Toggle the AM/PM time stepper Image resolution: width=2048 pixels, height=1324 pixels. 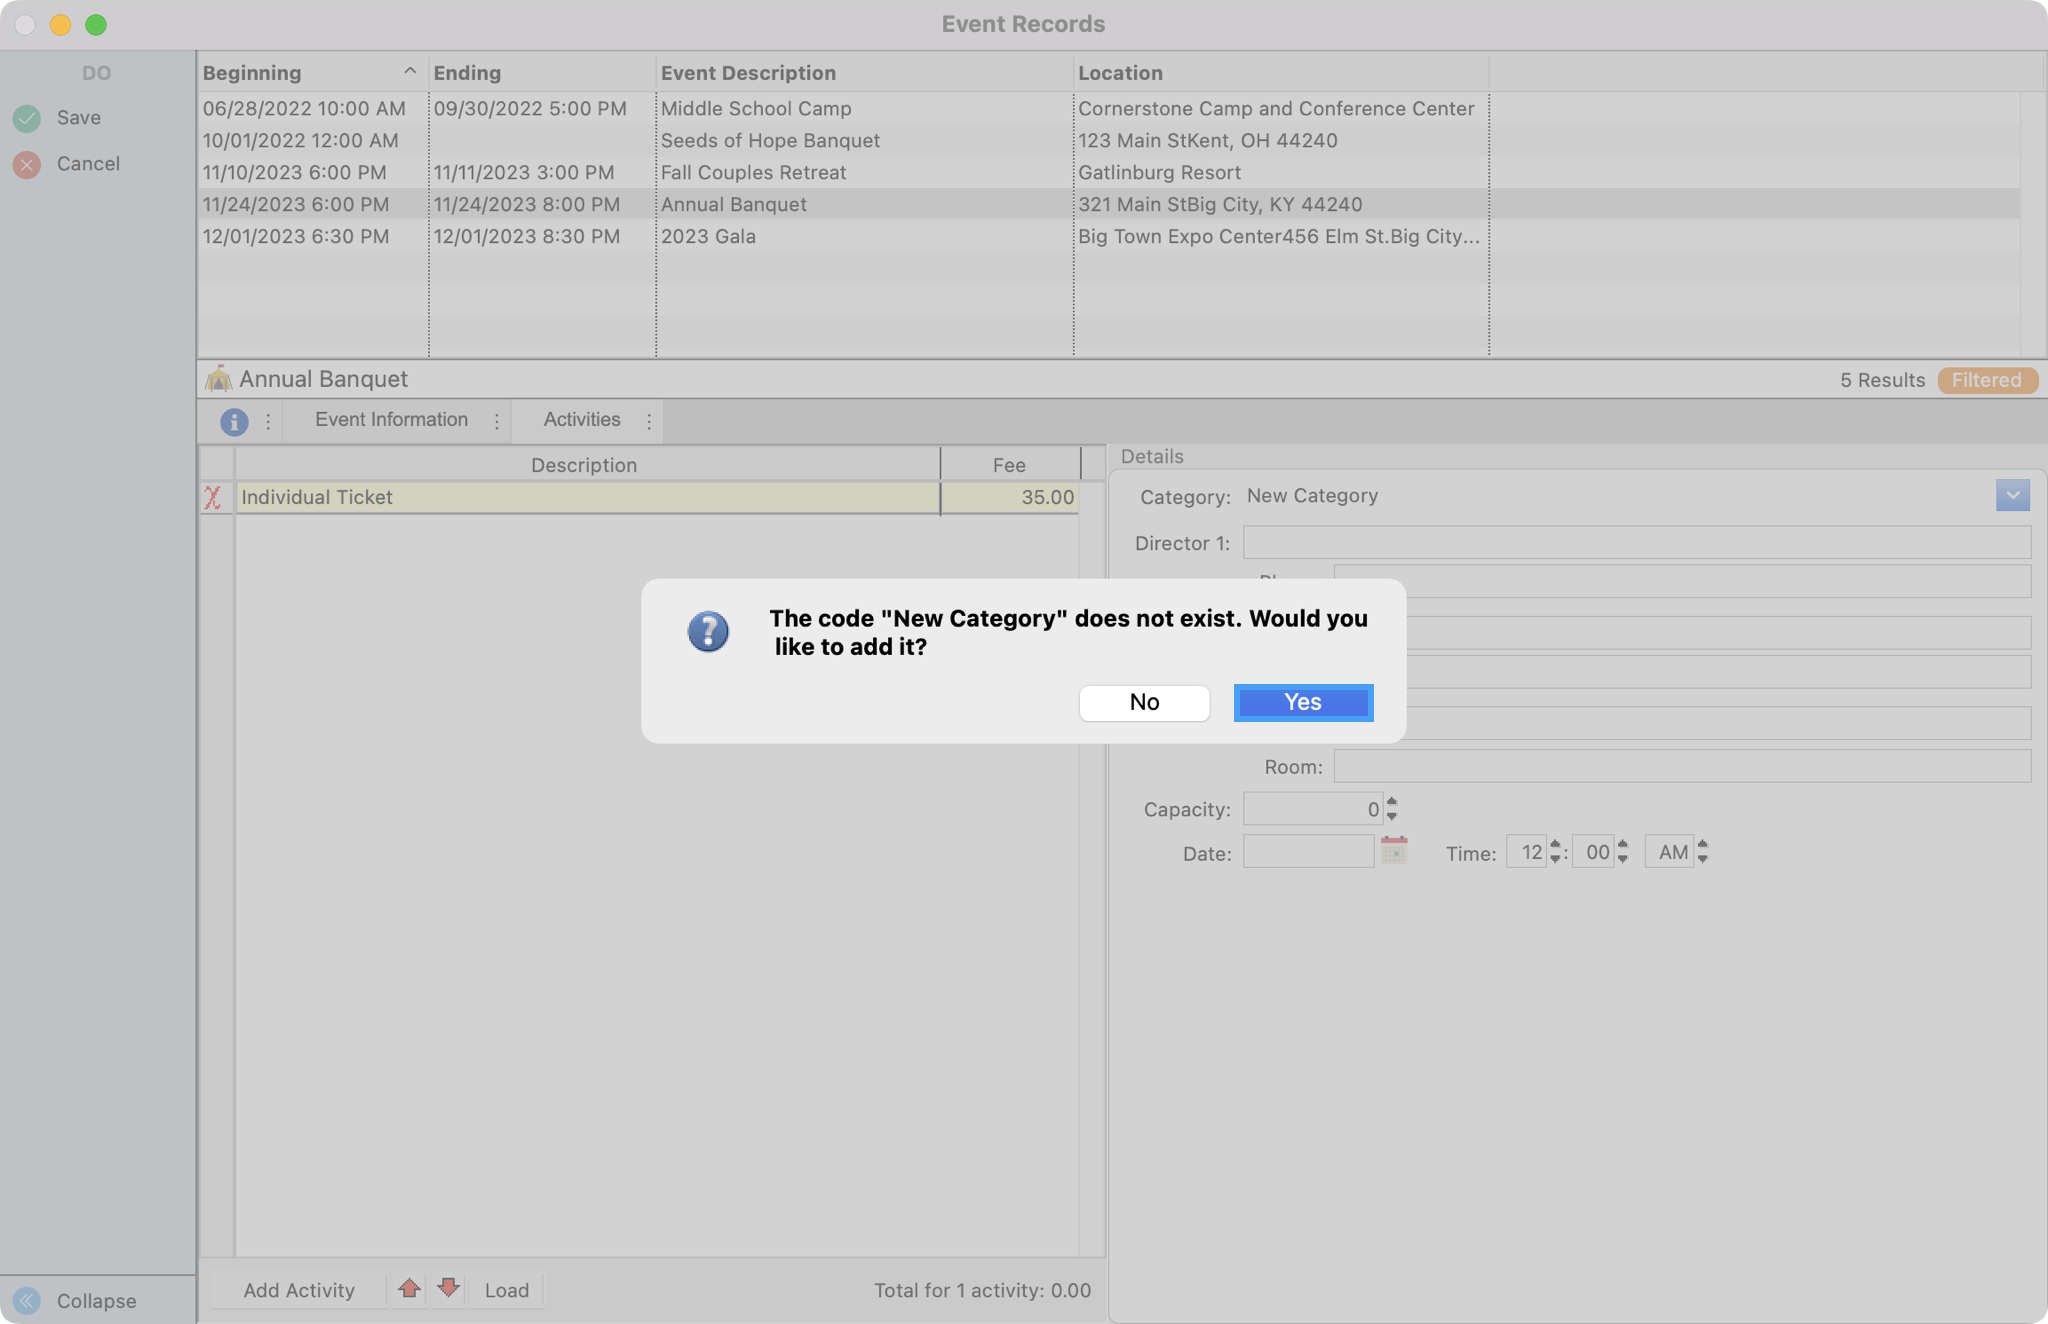[1702, 852]
